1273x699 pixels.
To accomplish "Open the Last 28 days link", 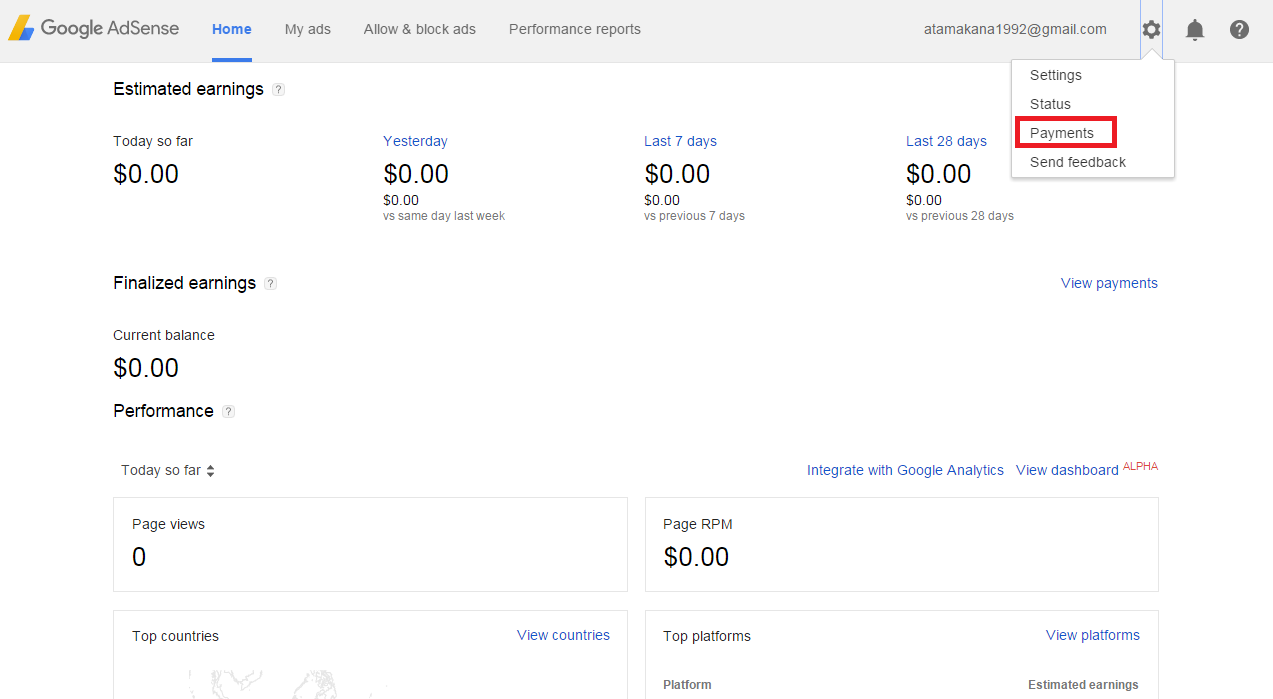I will [x=946, y=141].
